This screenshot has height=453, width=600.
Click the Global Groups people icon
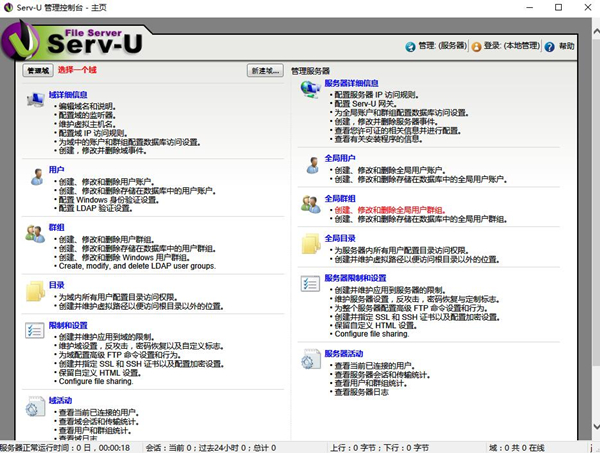point(311,205)
